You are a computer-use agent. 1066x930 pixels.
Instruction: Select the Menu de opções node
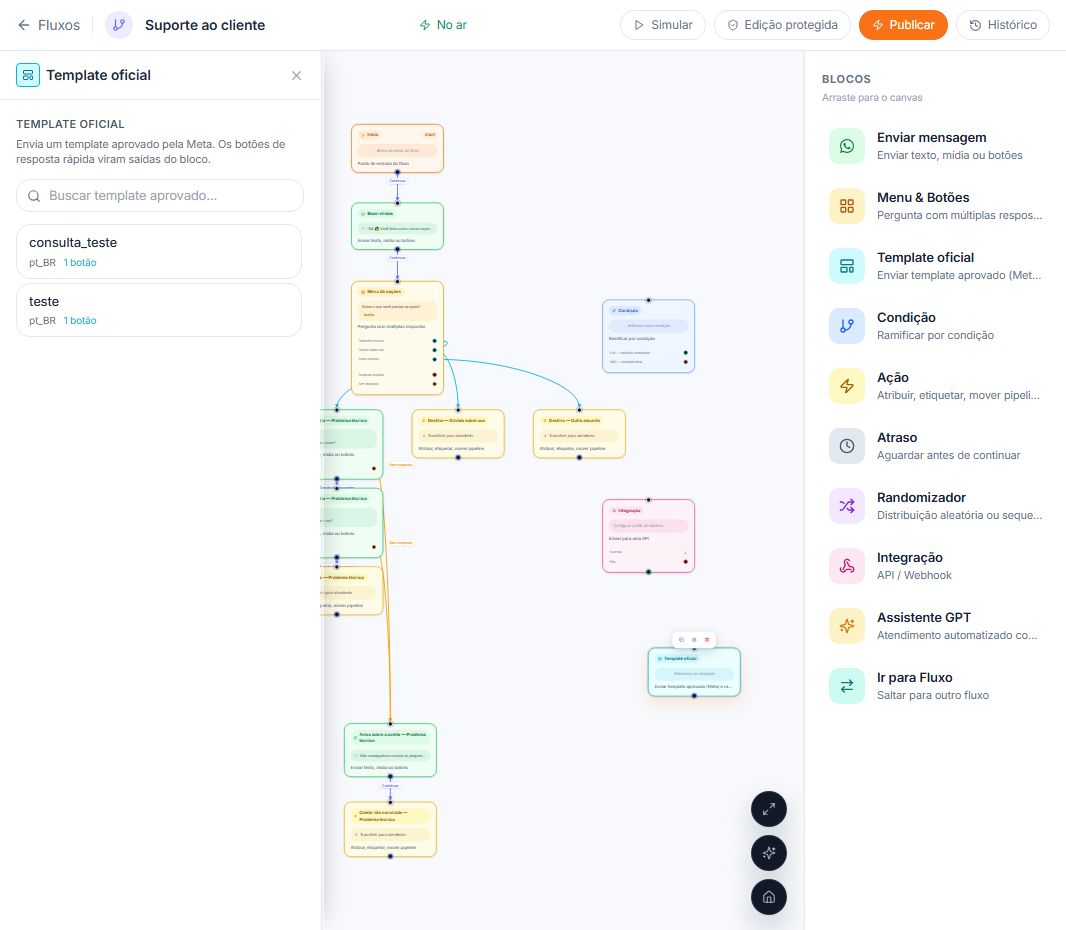click(398, 338)
